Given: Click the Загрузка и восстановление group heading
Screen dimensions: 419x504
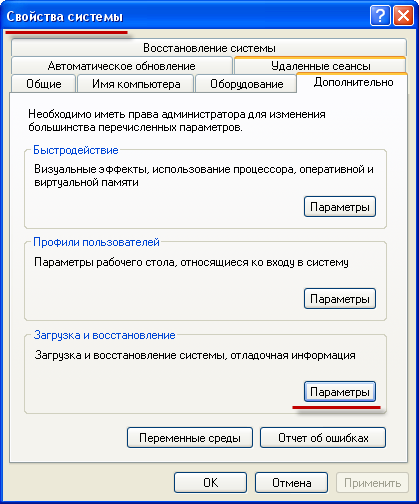Looking at the screenshot, I should pyautogui.click(x=104, y=335).
